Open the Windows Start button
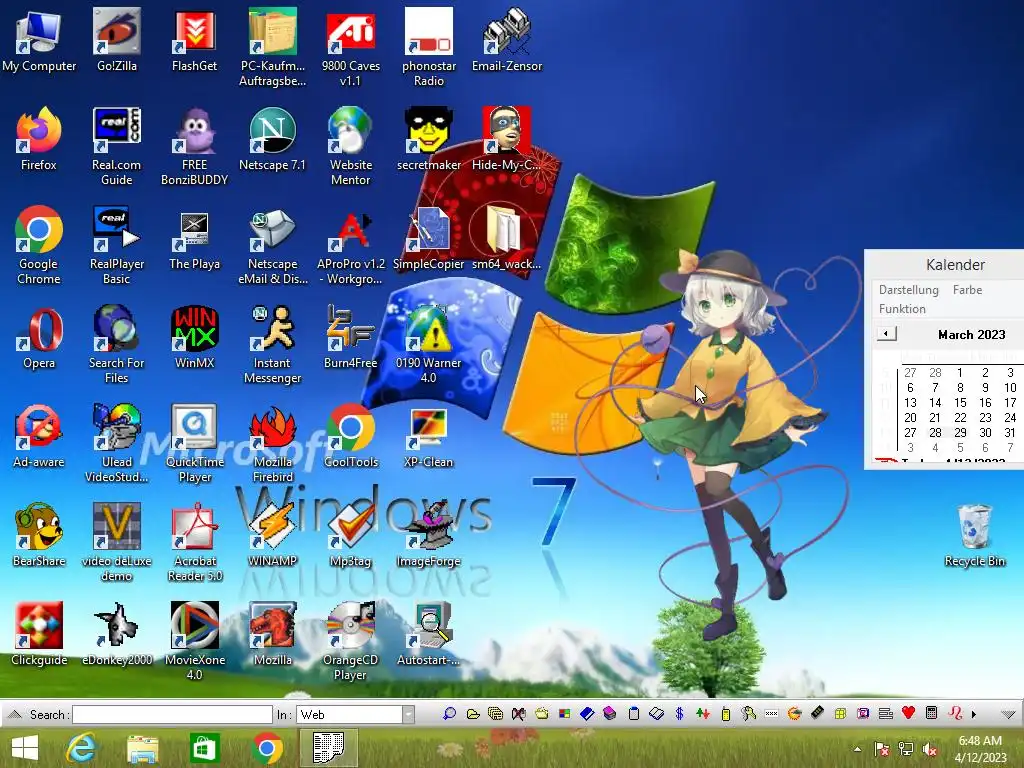 coord(25,748)
